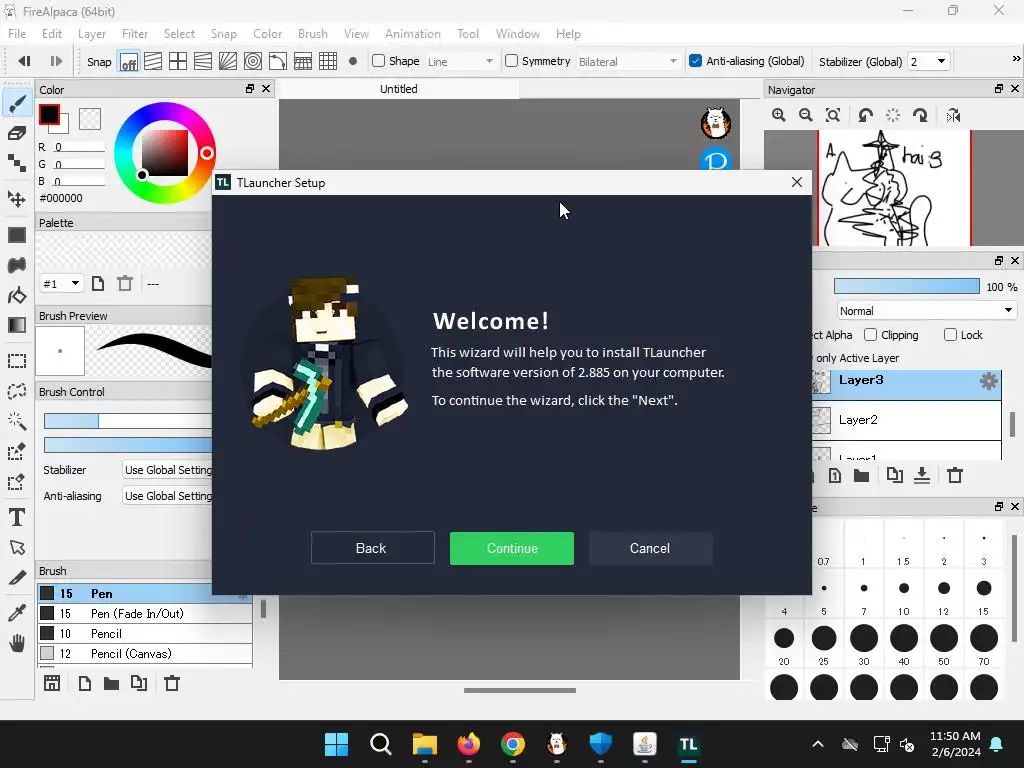Select the Bucket fill tool

click(17, 295)
